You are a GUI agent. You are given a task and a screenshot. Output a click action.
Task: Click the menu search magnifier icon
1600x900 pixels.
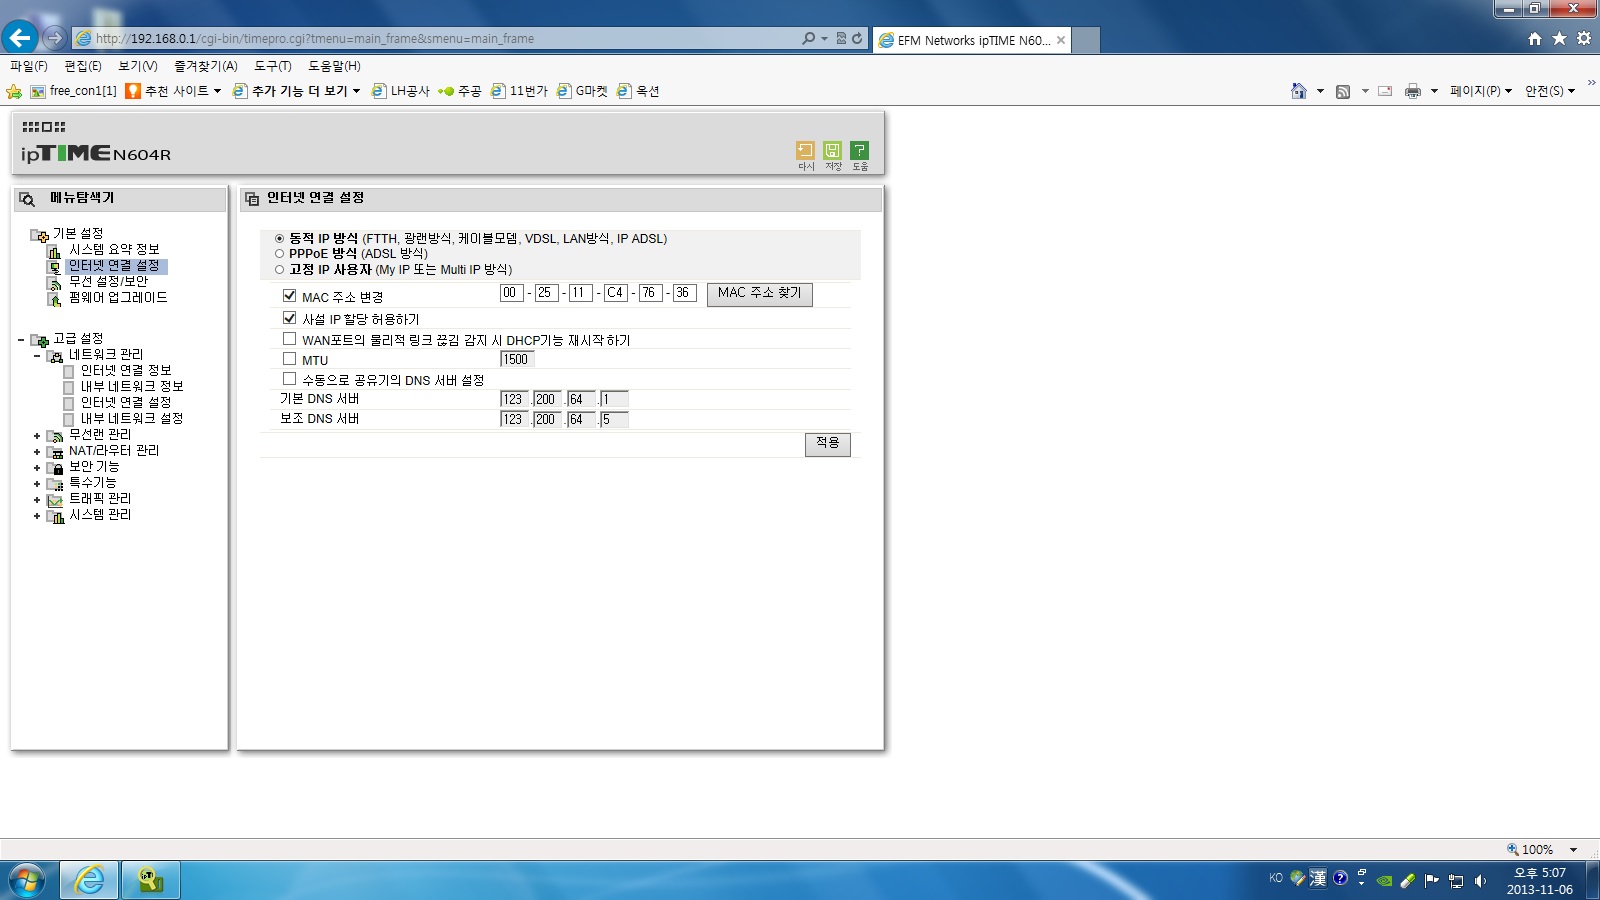[27, 199]
